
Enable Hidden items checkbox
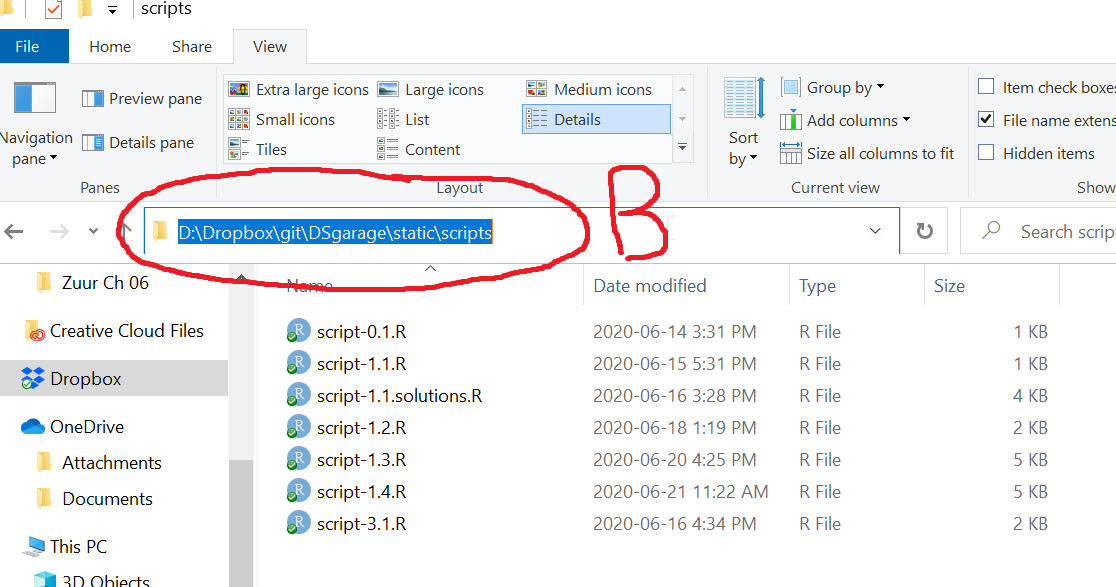point(986,152)
